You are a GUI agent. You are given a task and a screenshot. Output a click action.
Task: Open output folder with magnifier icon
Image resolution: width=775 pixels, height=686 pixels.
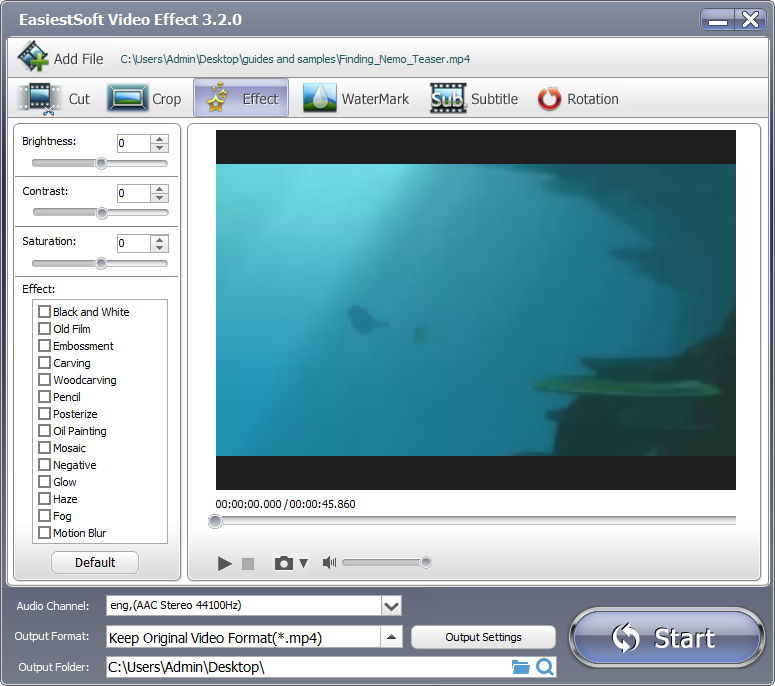(x=545, y=667)
